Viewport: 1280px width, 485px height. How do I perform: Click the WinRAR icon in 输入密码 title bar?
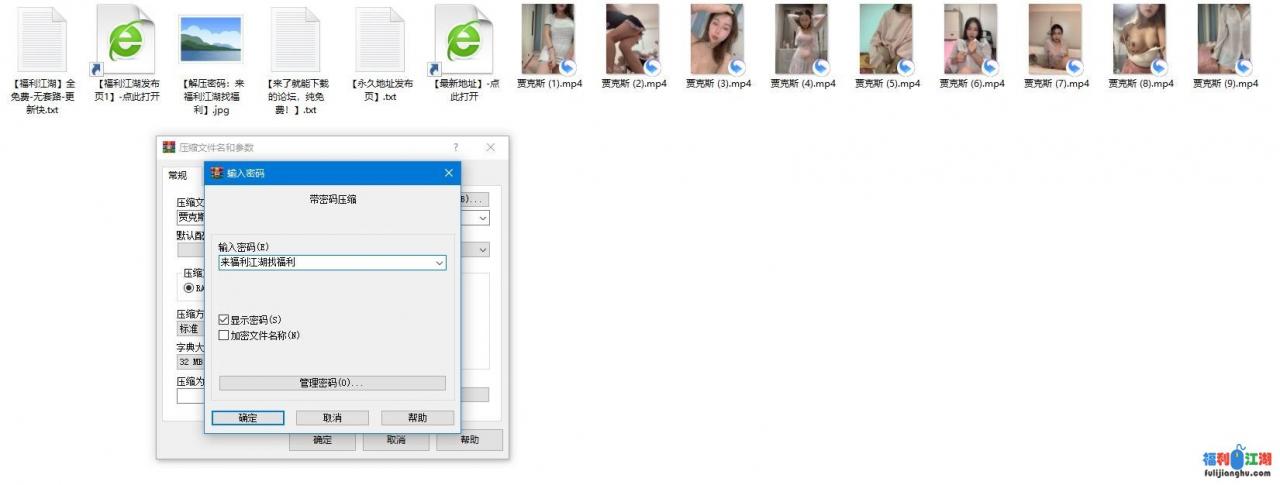(216, 173)
